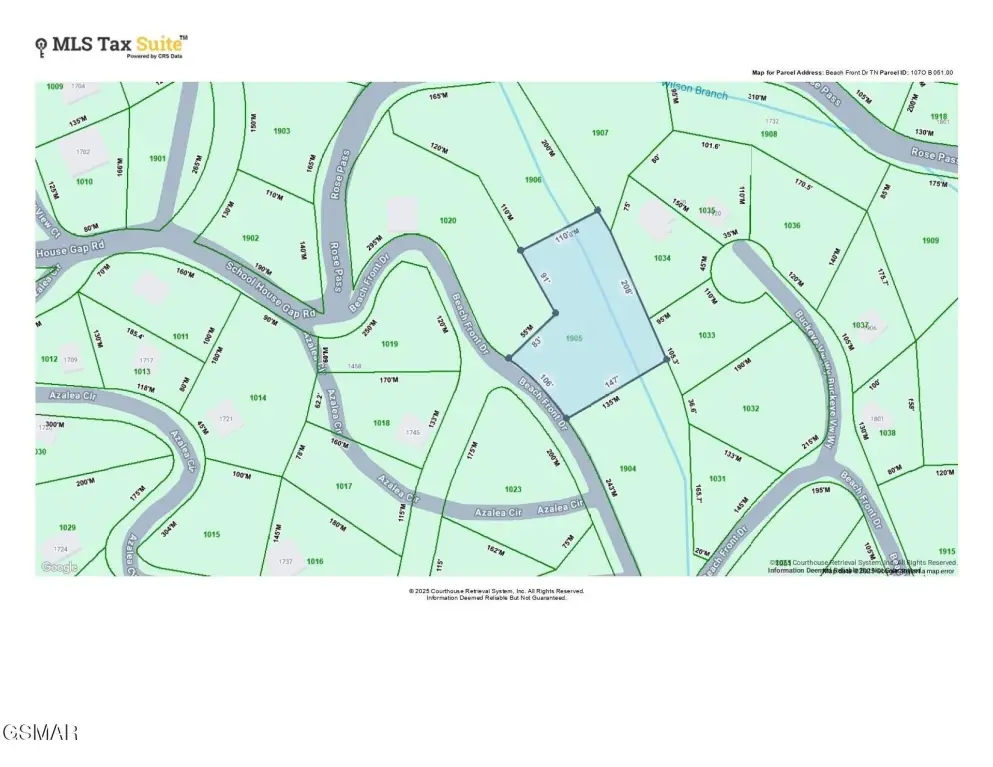This screenshot has width=993, height=767.
Task: Click parcel 1903 at the top
Action: point(281,131)
